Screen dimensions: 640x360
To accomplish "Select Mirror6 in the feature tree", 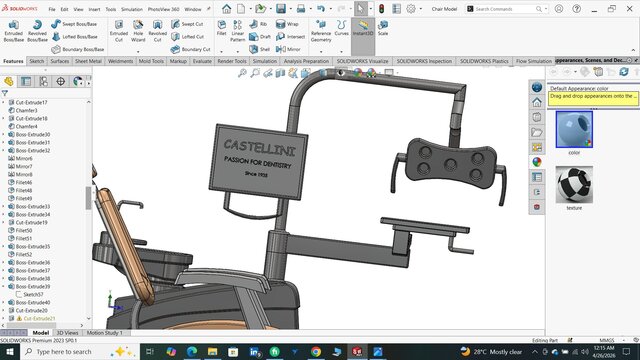I will pos(24,158).
